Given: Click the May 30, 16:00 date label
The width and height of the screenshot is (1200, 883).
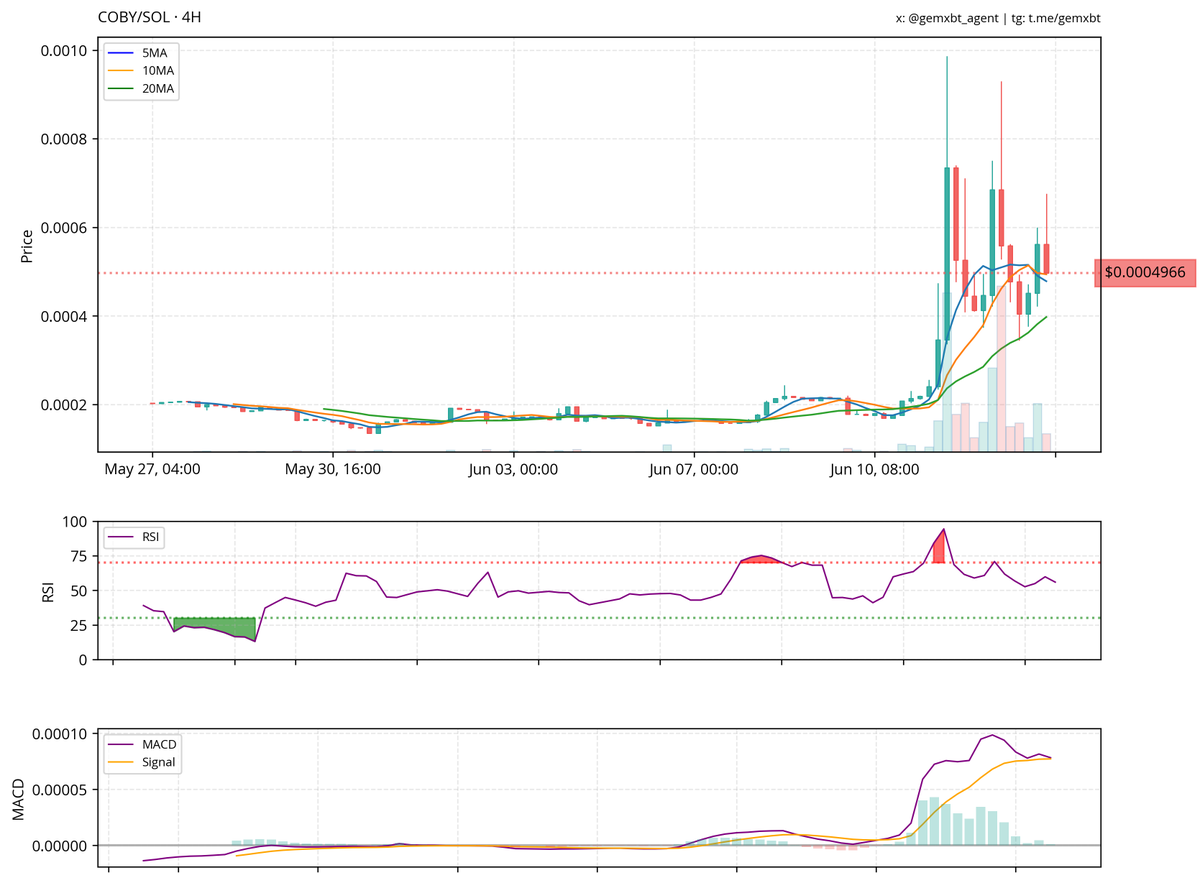Looking at the screenshot, I should pos(333,468).
